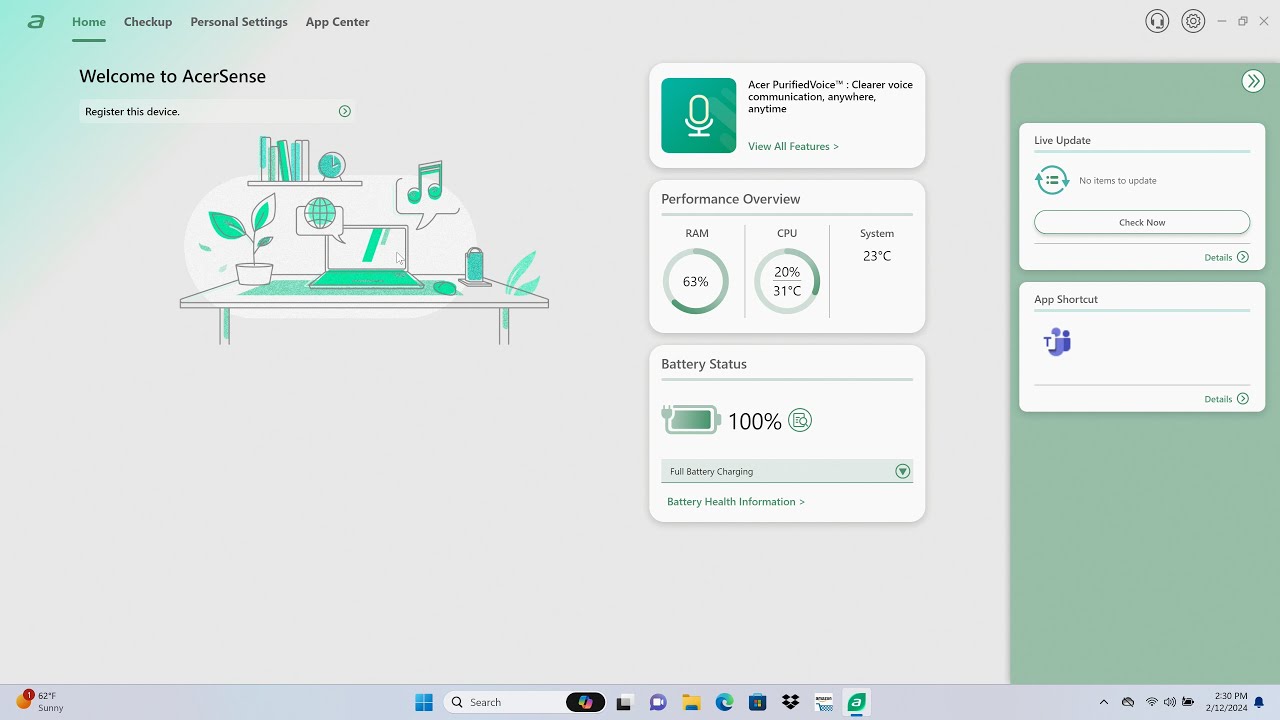1280x720 pixels.
Task: Expand the Full Battery Charging dropdown
Action: coord(902,471)
